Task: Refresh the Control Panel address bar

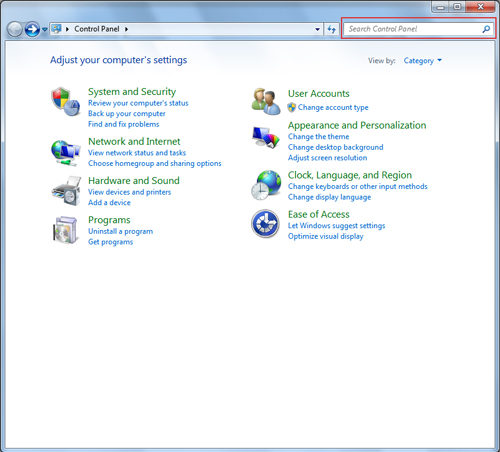Action: (331, 29)
